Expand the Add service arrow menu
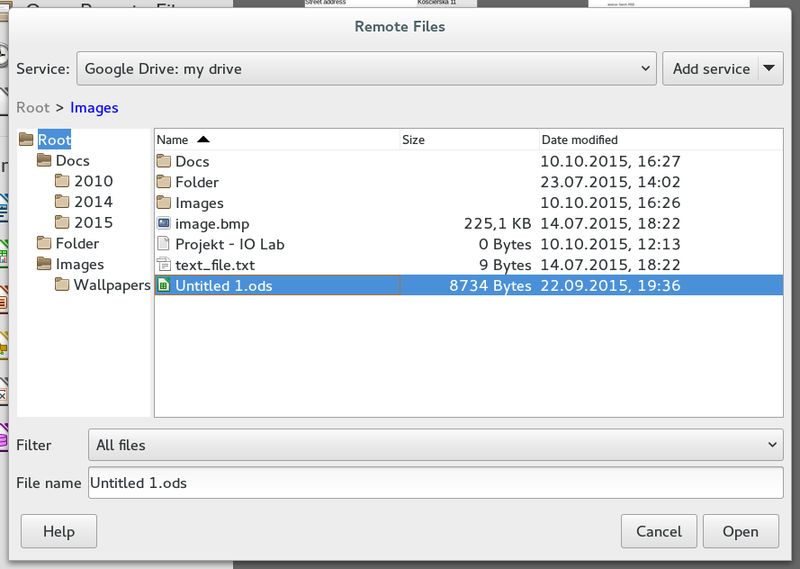The height and width of the screenshot is (569, 800). (769, 68)
